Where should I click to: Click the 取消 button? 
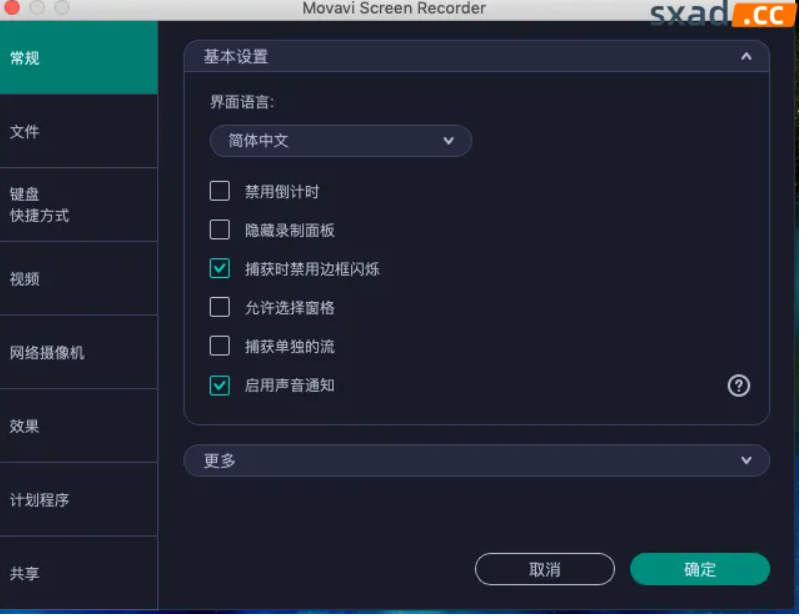click(x=546, y=570)
